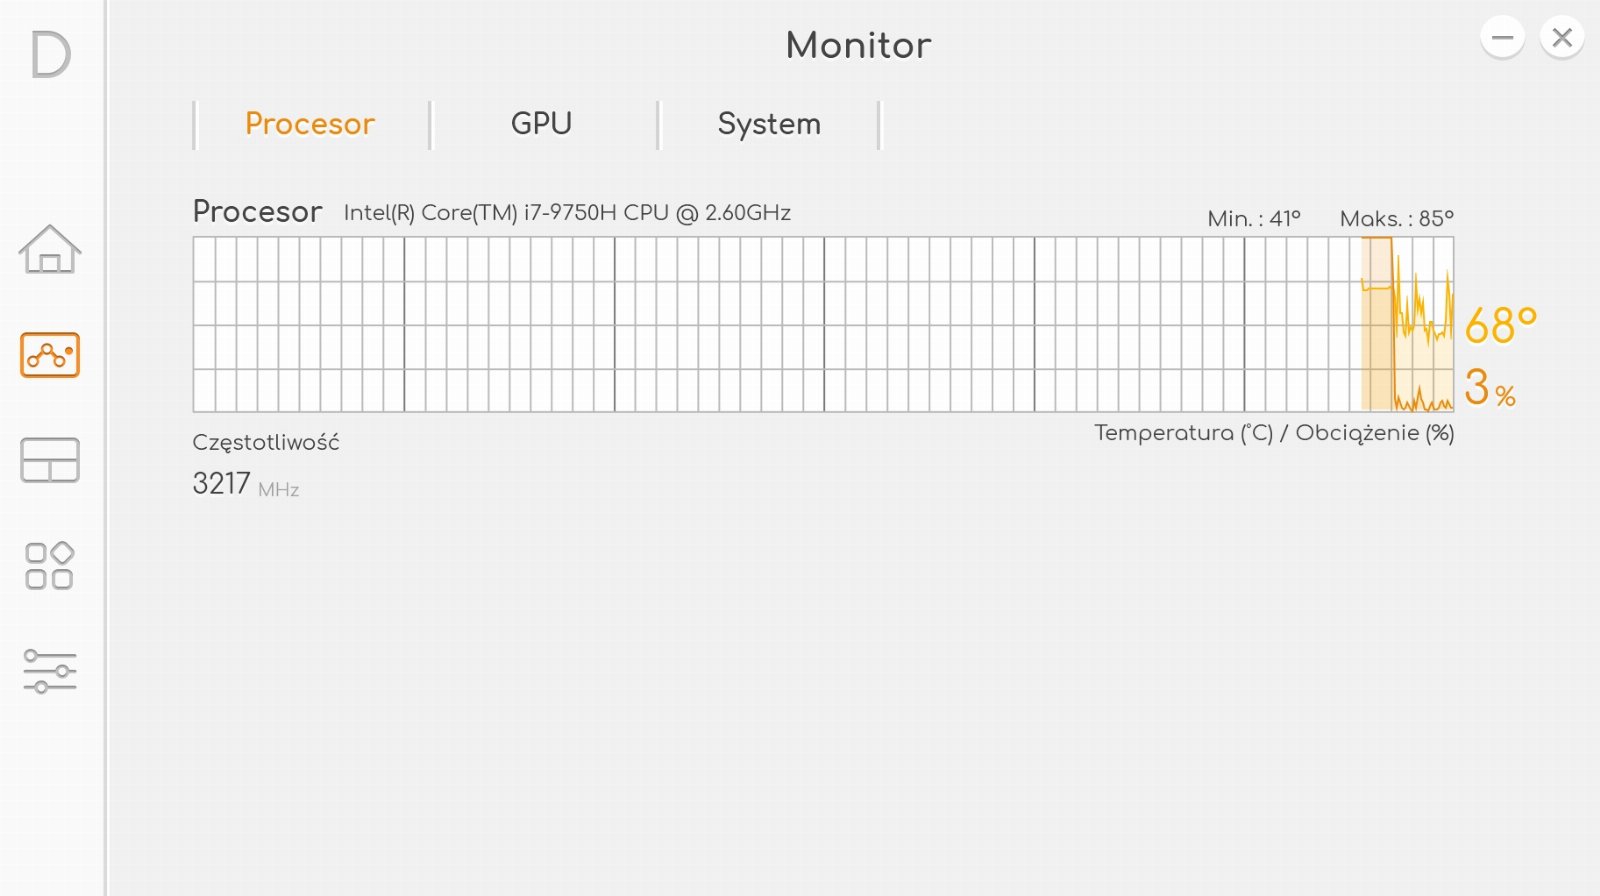This screenshot has width=1600, height=896.
Task: Click the 68° current temperature reading
Action: pos(1499,326)
